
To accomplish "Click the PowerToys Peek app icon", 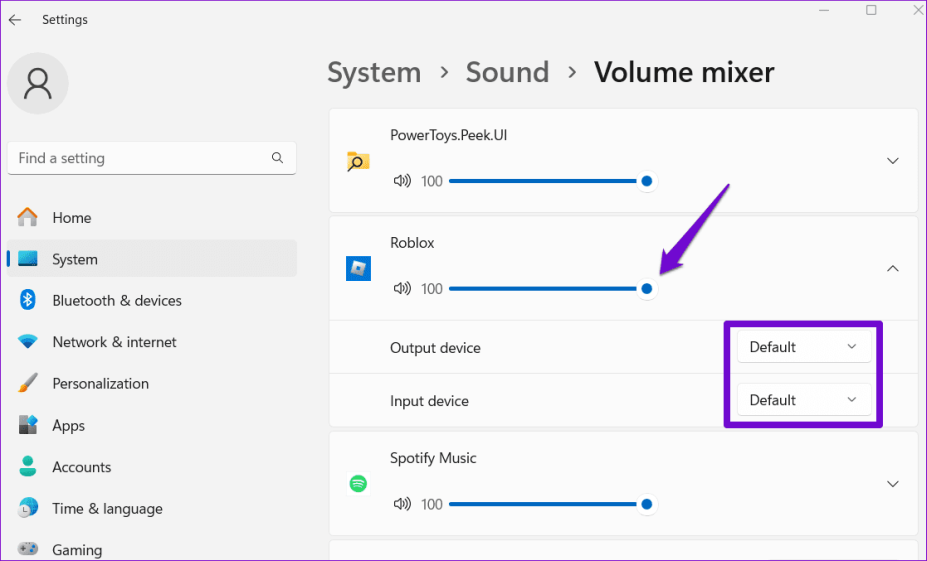I will [x=358, y=161].
